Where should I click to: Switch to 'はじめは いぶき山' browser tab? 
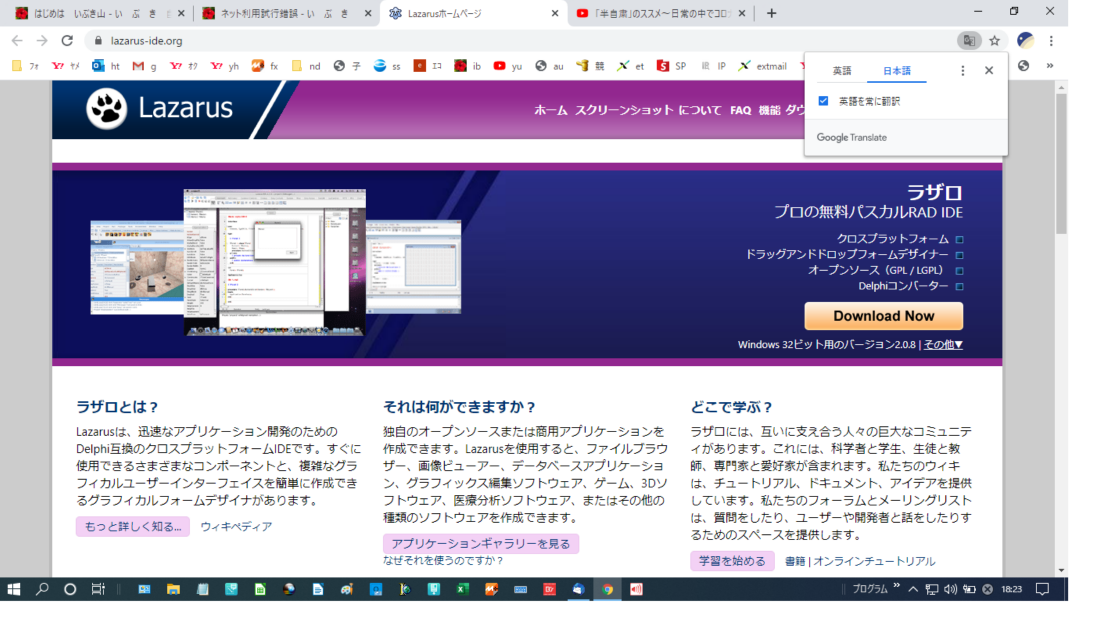[x=100, y=13]
